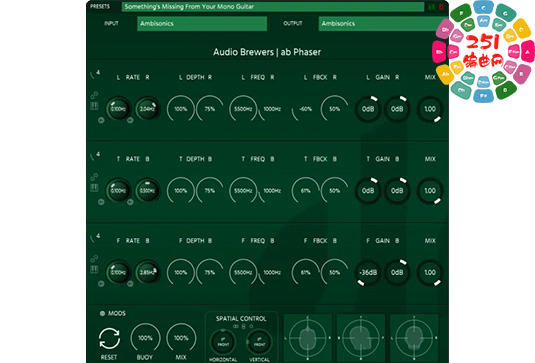Click the small circle icon under SPATIAL CONTROL
Screen dimensions: 535x363
tap(251, 326)
